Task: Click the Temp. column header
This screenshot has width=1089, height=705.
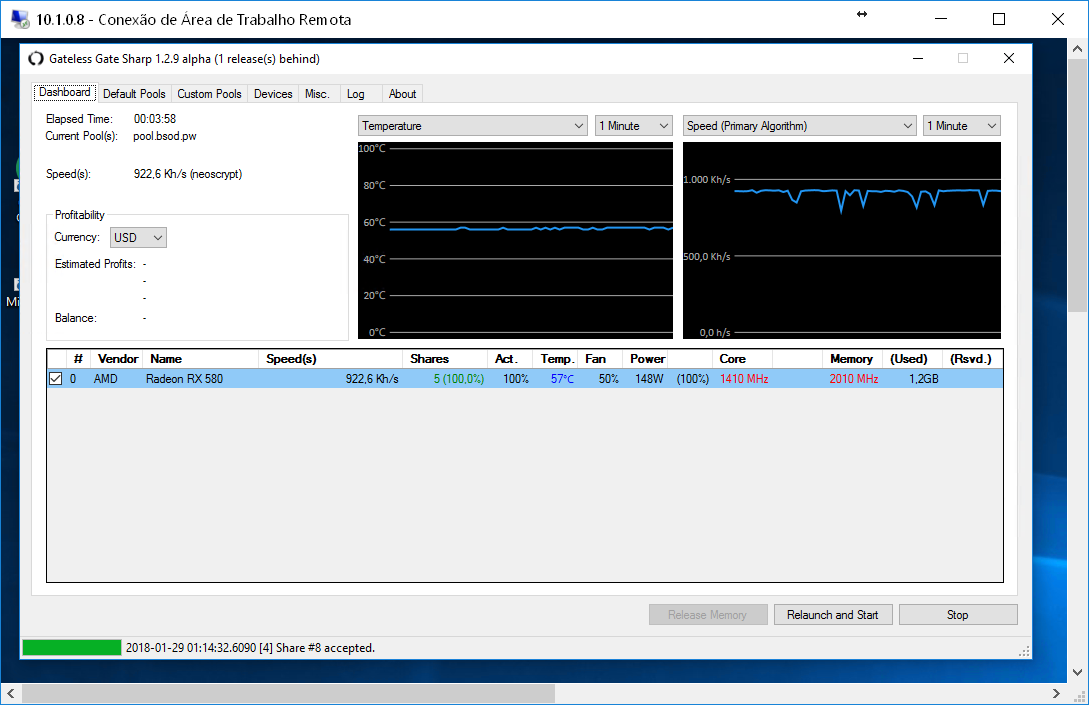Action: pos(556,359)
